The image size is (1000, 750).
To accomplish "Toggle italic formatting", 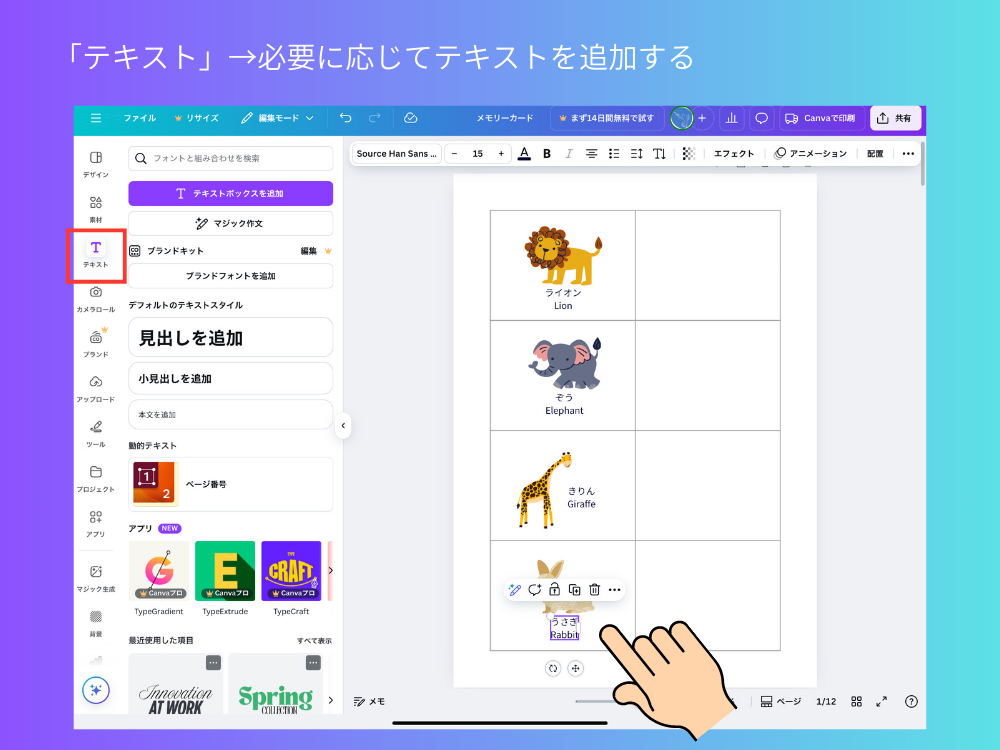I will point(568,153).
